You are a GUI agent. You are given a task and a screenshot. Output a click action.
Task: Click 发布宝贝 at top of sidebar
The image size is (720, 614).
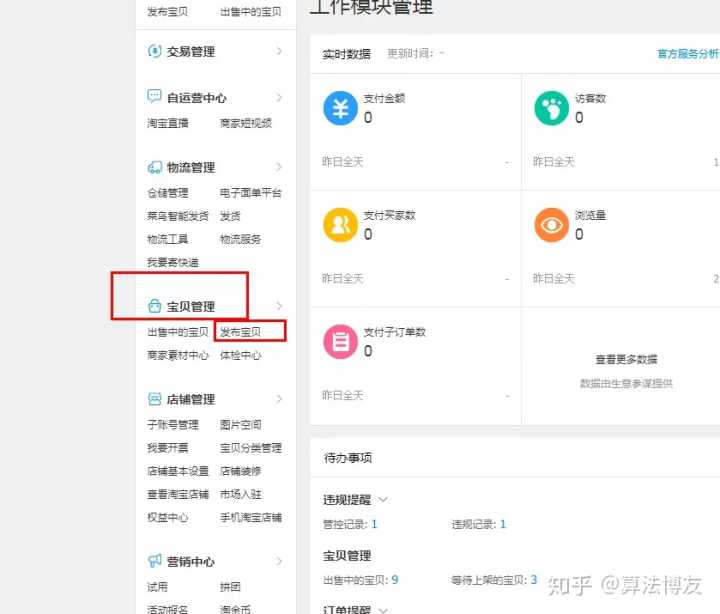[x=168, y=12]
